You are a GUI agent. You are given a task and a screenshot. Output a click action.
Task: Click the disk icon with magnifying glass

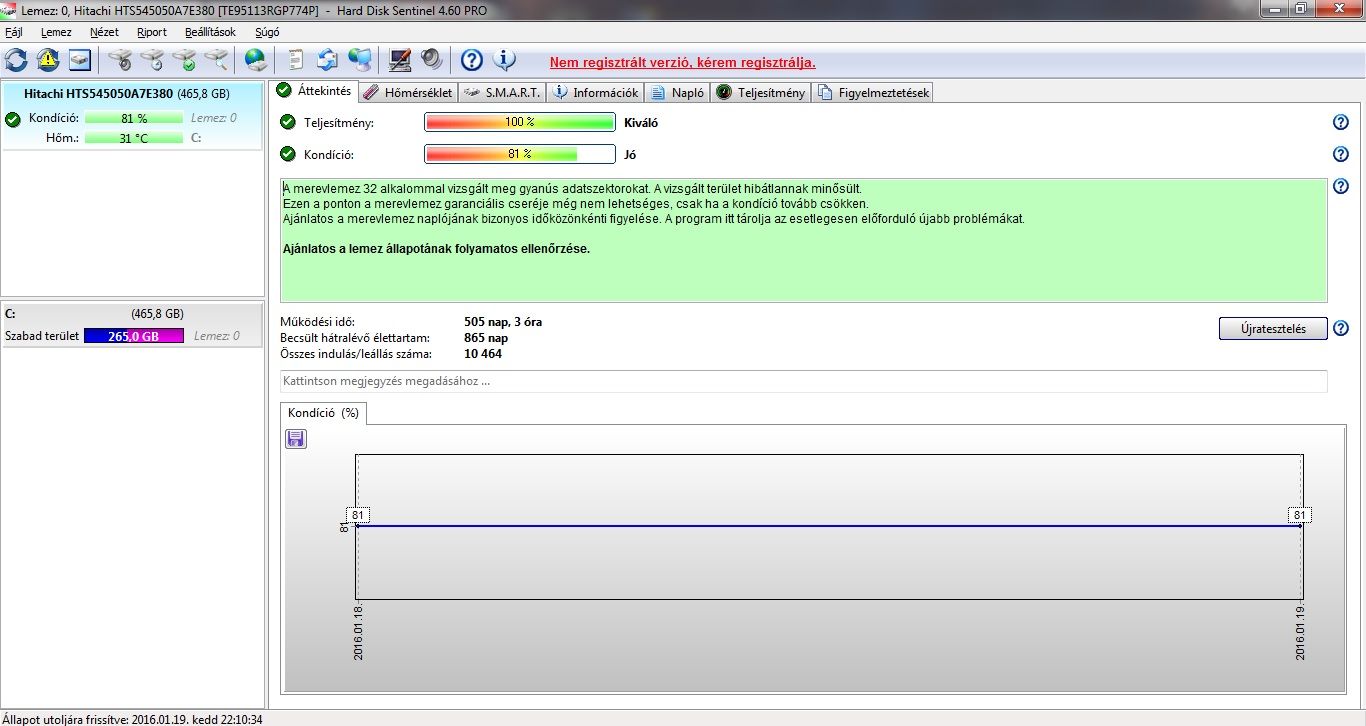216,60
